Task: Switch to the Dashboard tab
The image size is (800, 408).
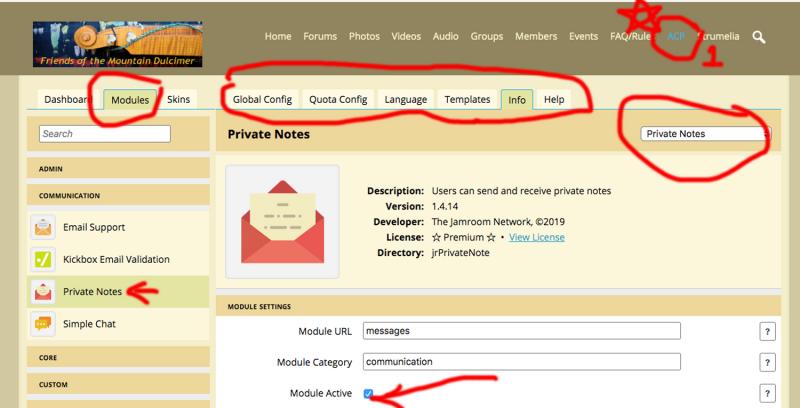Action: (x=68, y=99)
